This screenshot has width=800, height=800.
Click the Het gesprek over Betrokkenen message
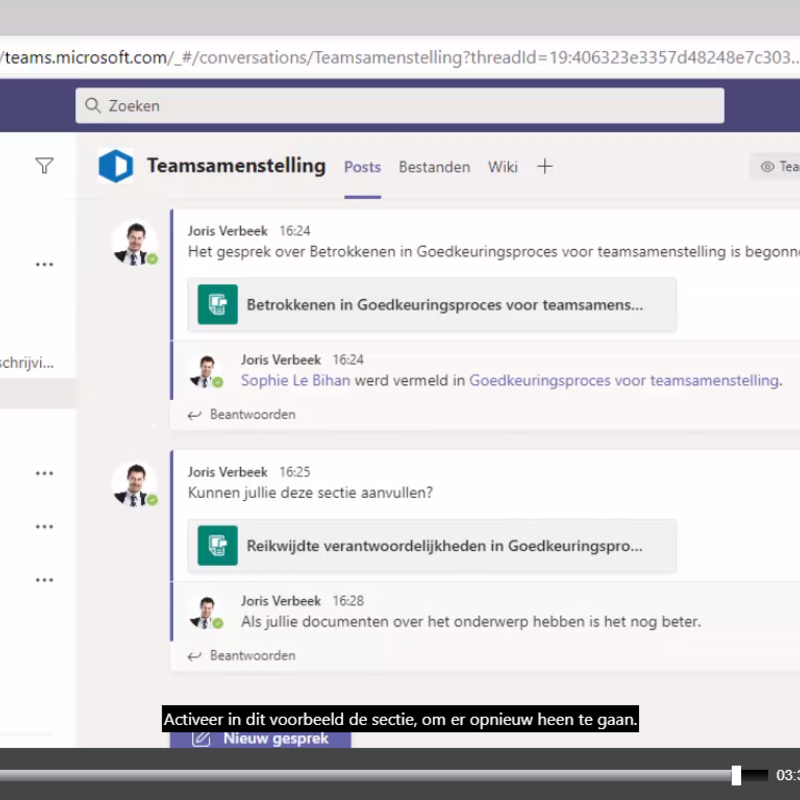pos(494,252)
